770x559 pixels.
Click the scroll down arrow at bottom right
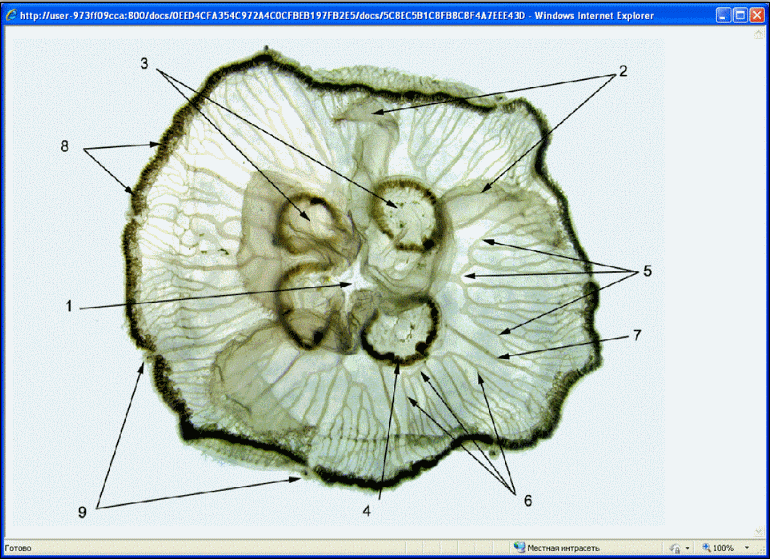(x=759, y=532)
